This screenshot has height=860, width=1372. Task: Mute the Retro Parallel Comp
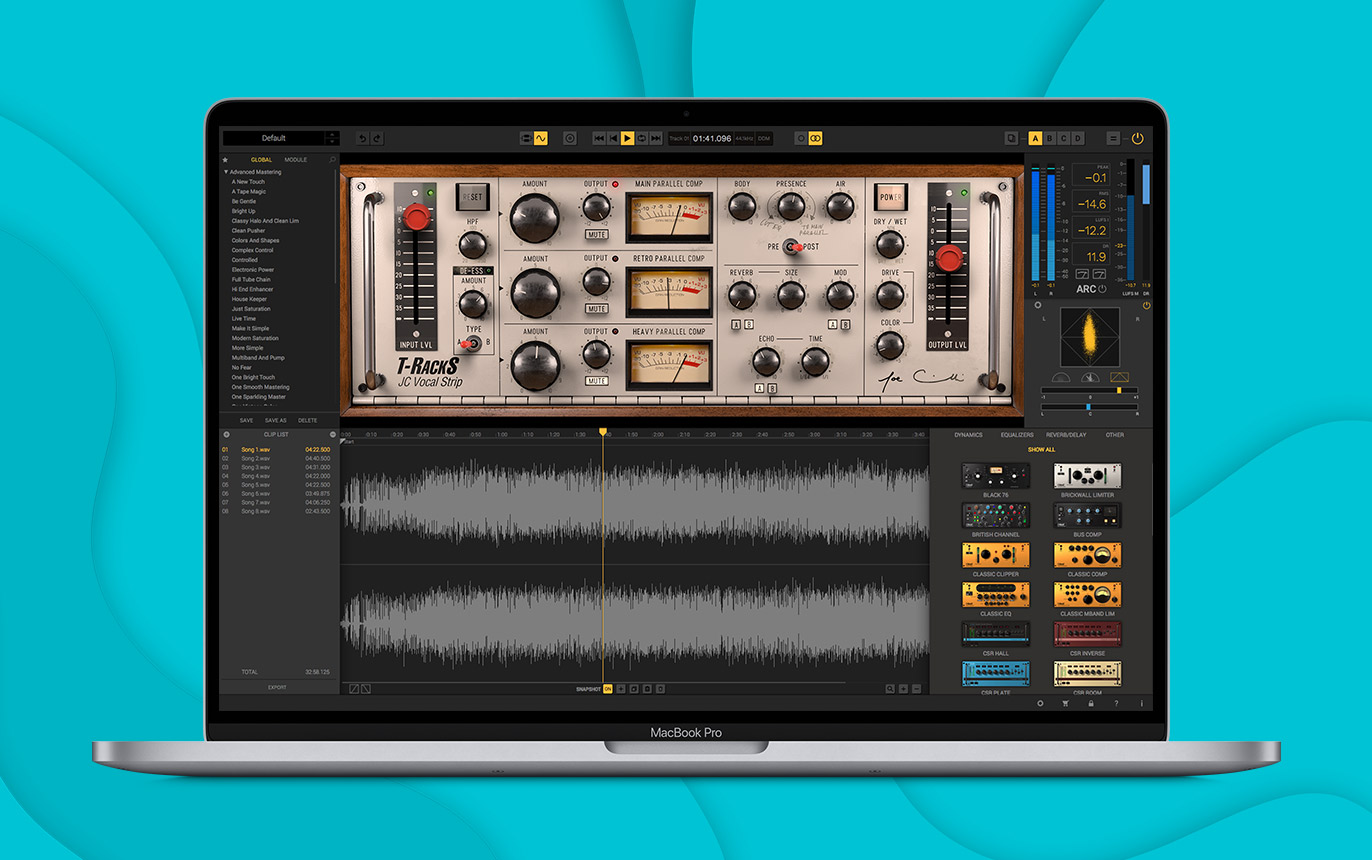click(597, 308)
